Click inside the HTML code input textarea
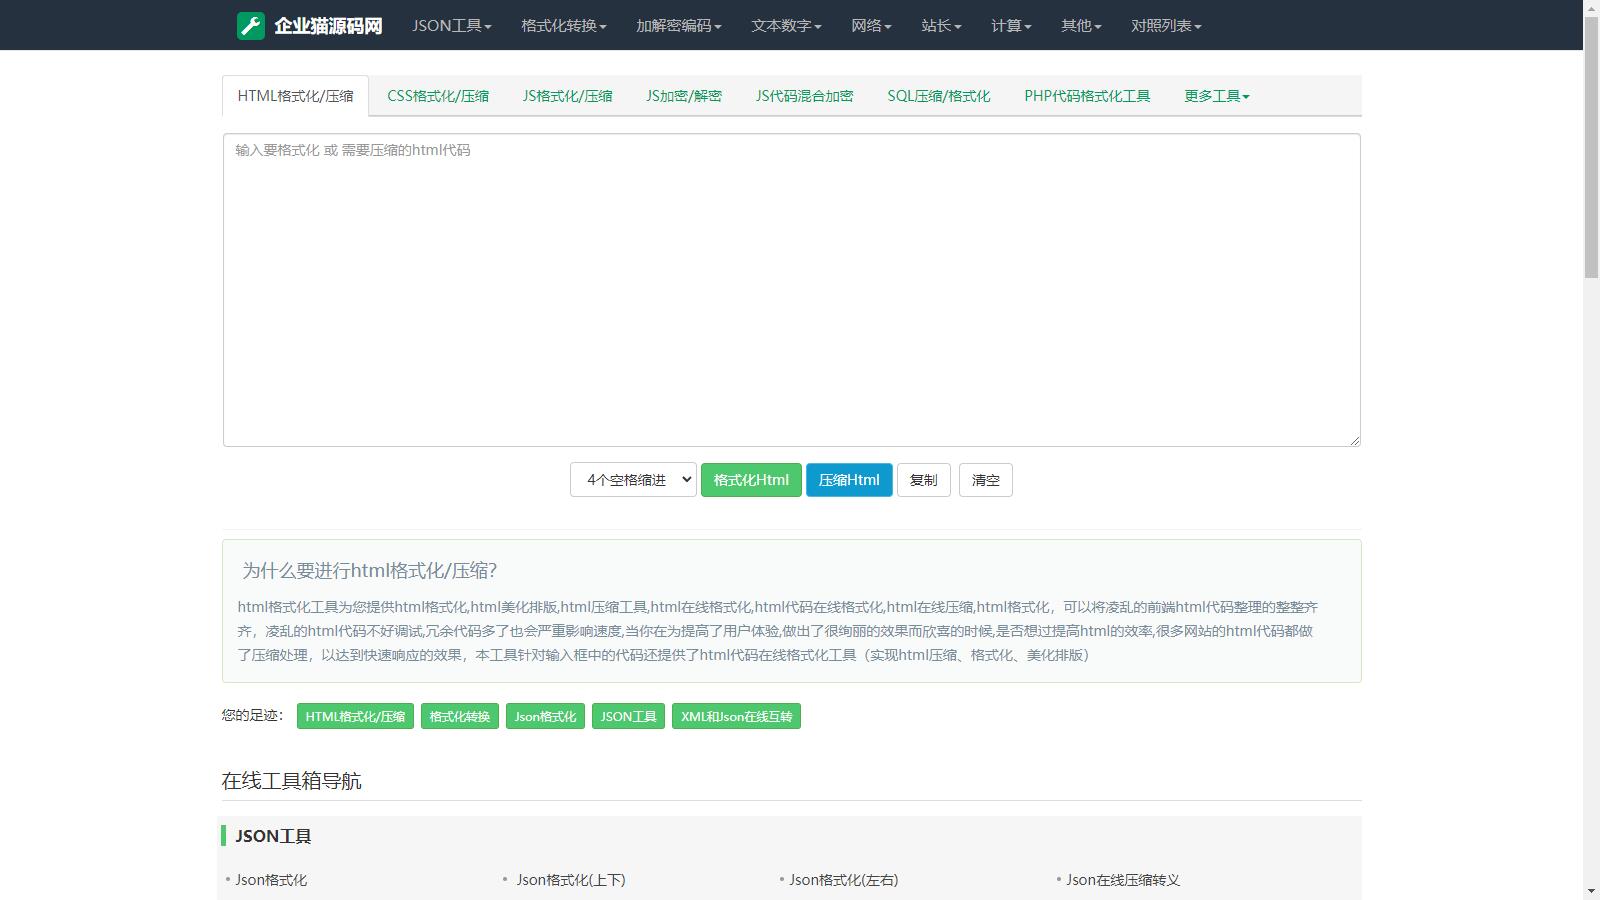1600x900 pixels. [x=791, y=290]
